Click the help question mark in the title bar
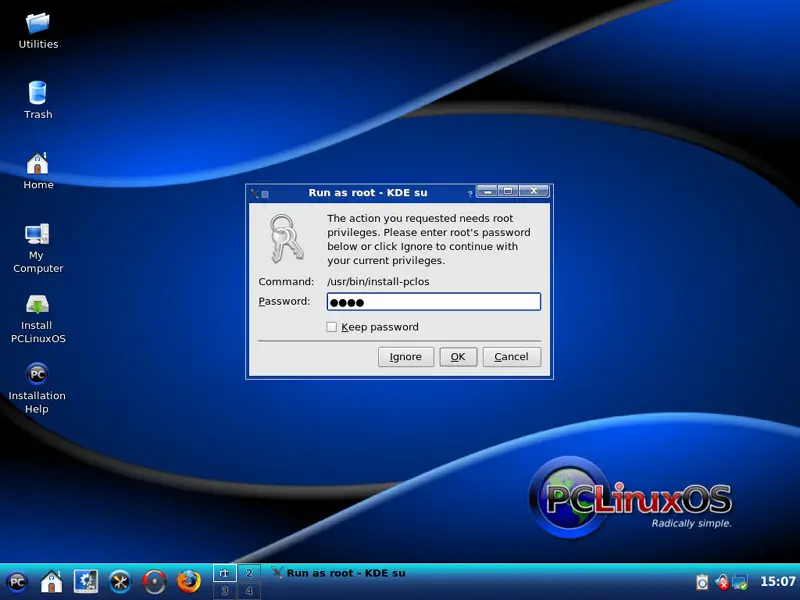 (x=470, y=194)
